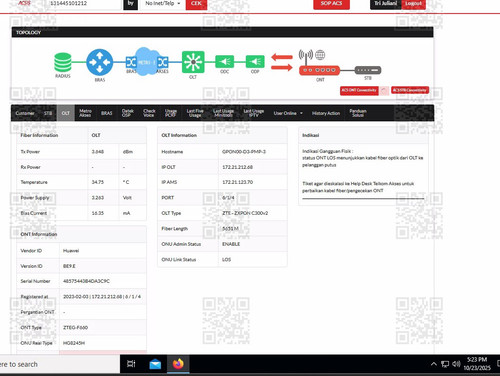Click the gray STB device icon
Screen dimensions: 500x376
coord(368,70)
